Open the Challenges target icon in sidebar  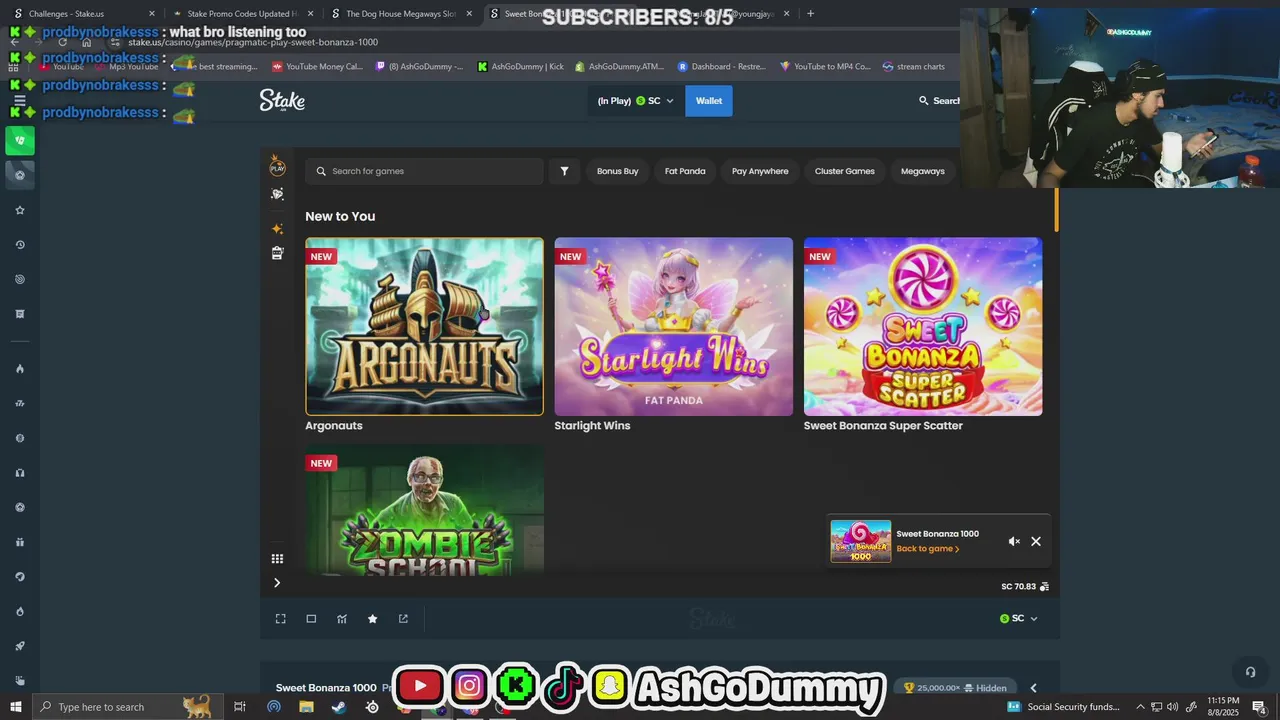pyautogui.click(x=20, y=279)
